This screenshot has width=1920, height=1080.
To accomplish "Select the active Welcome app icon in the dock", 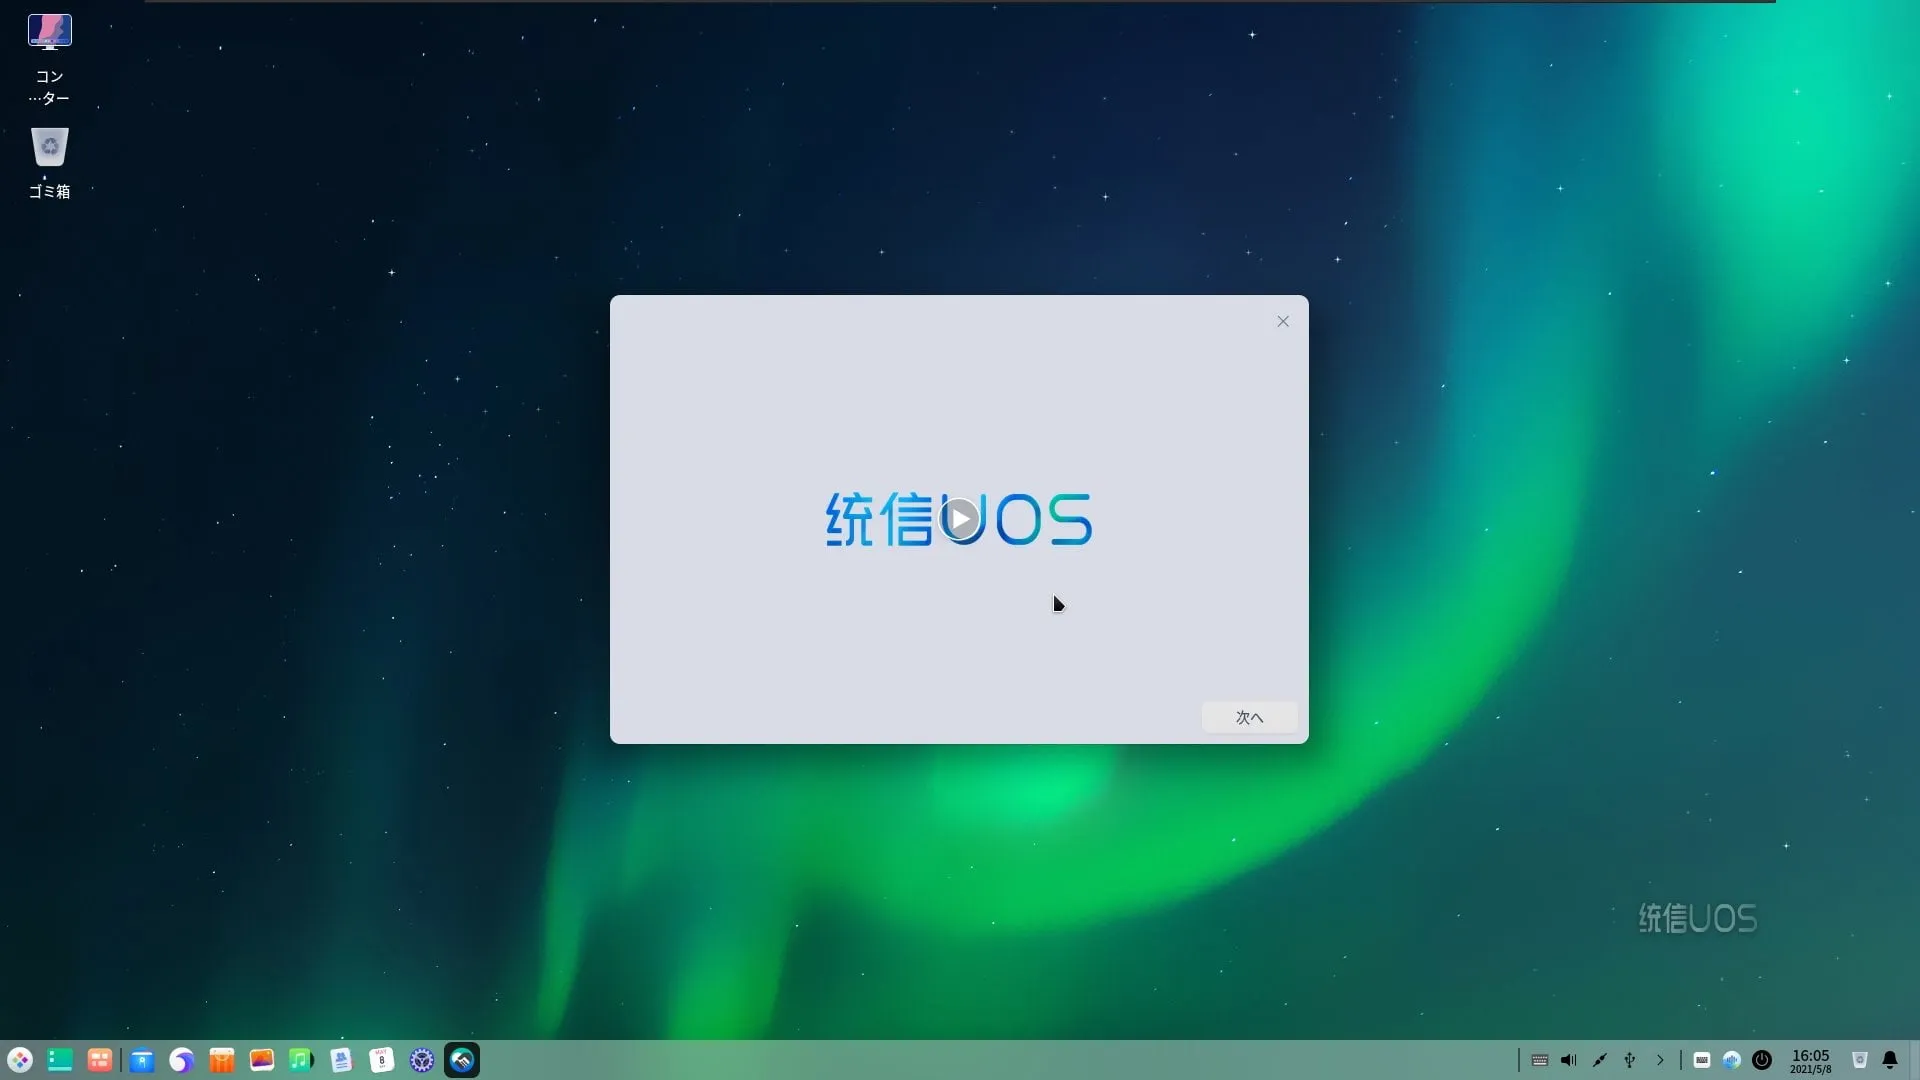I will 461,1060.
